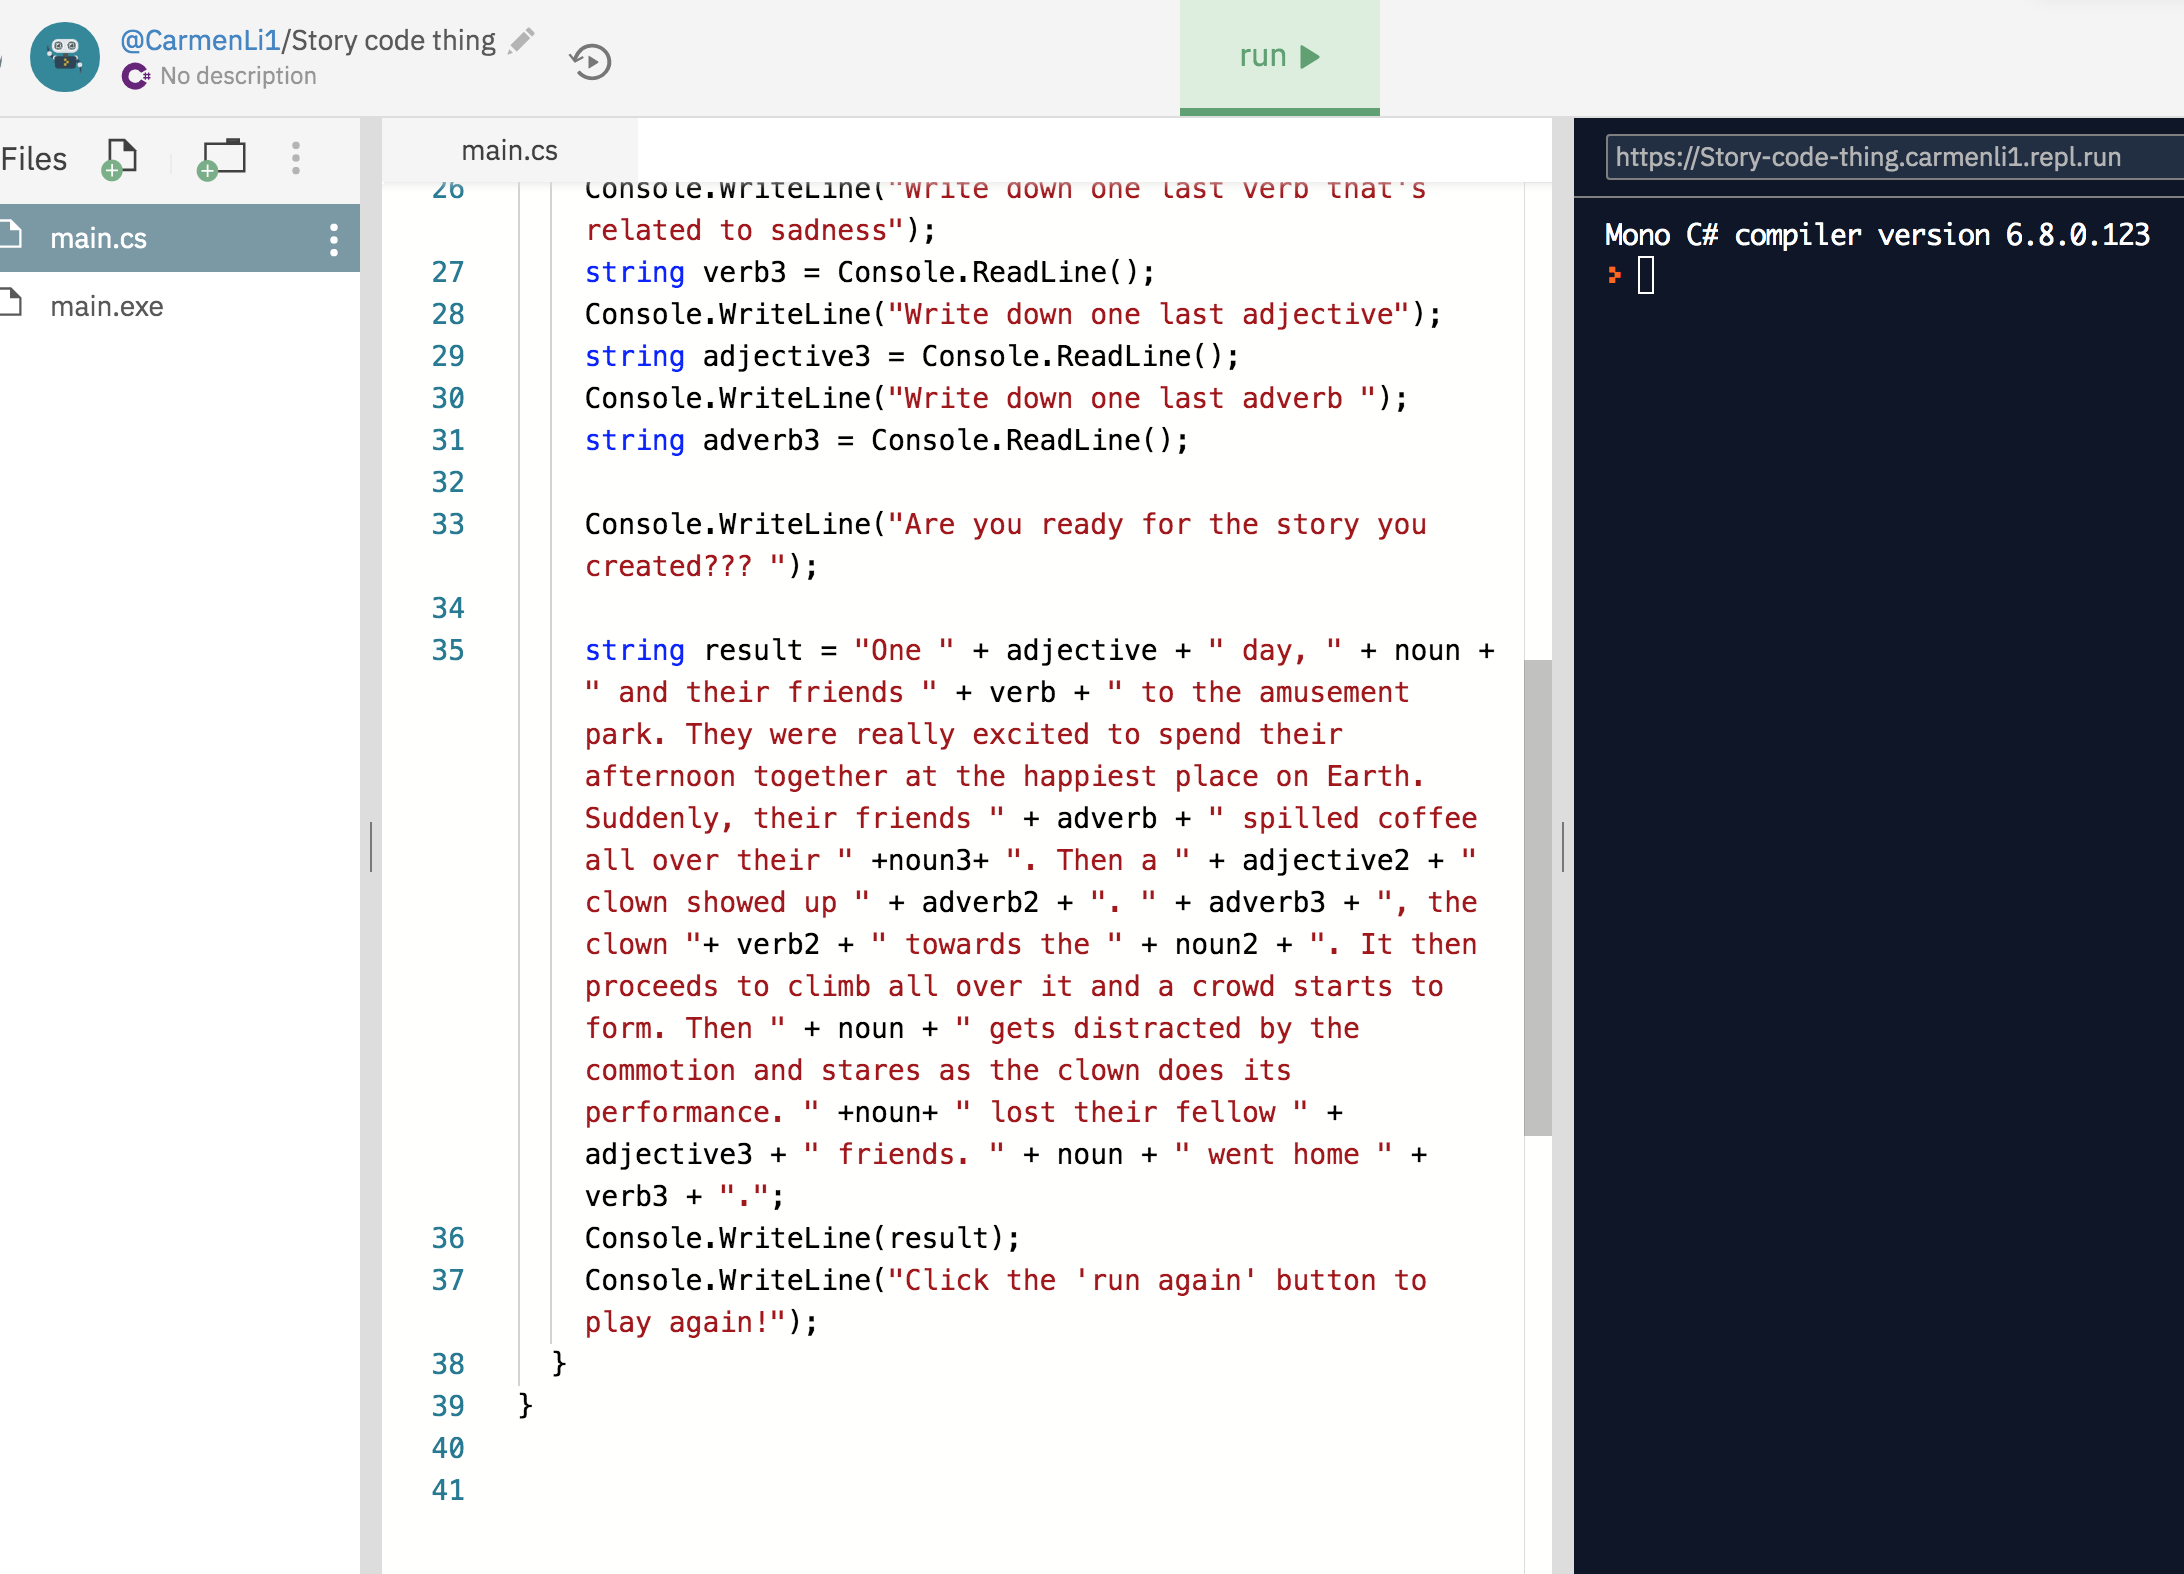Click the main.exe file icon in sidebar
The width and height of the screenshot is (2184, 1574).
tap(12, 302)
